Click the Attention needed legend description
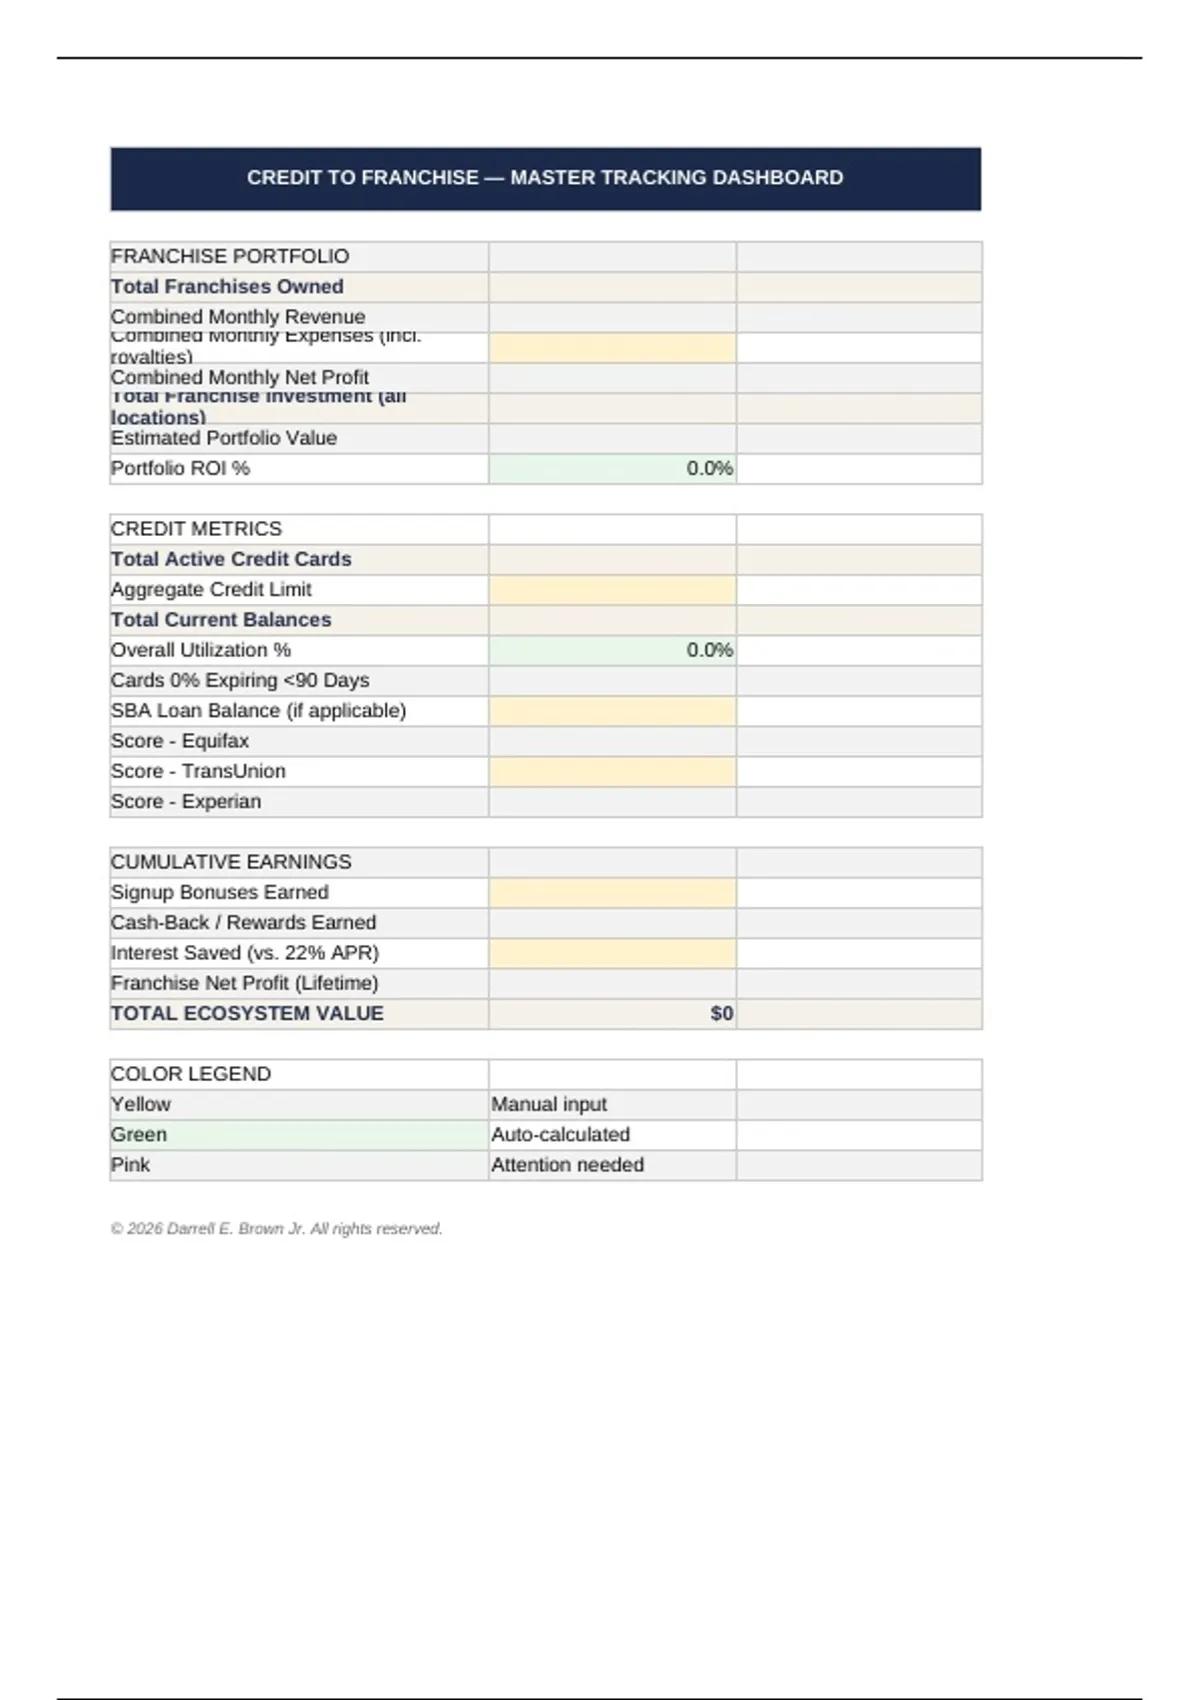1200x1700 pixels. [x=567, y=1165]
